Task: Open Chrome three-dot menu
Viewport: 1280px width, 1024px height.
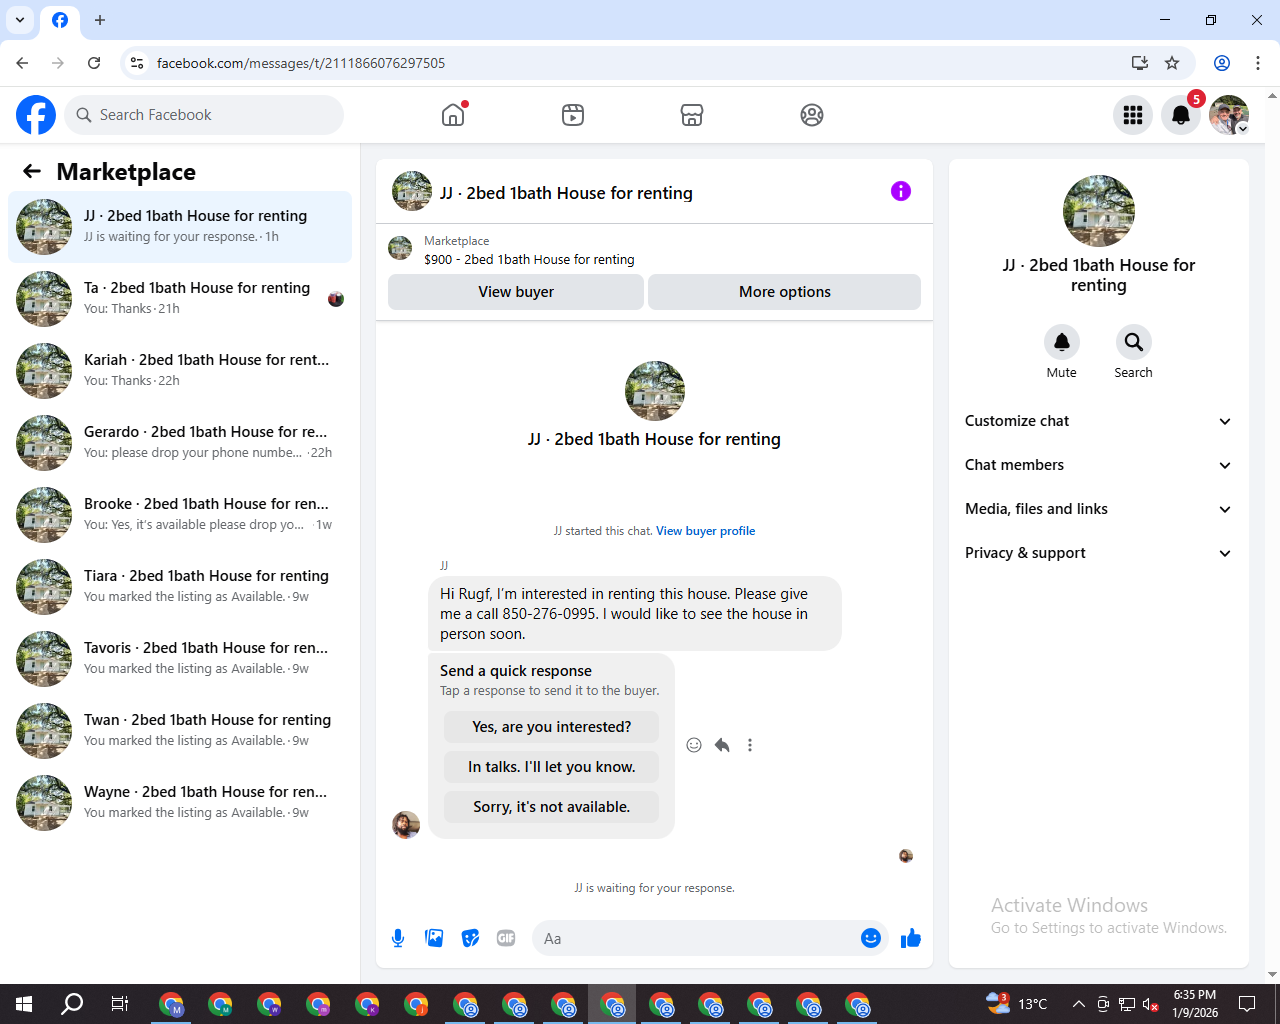Action: (1258, 63)
